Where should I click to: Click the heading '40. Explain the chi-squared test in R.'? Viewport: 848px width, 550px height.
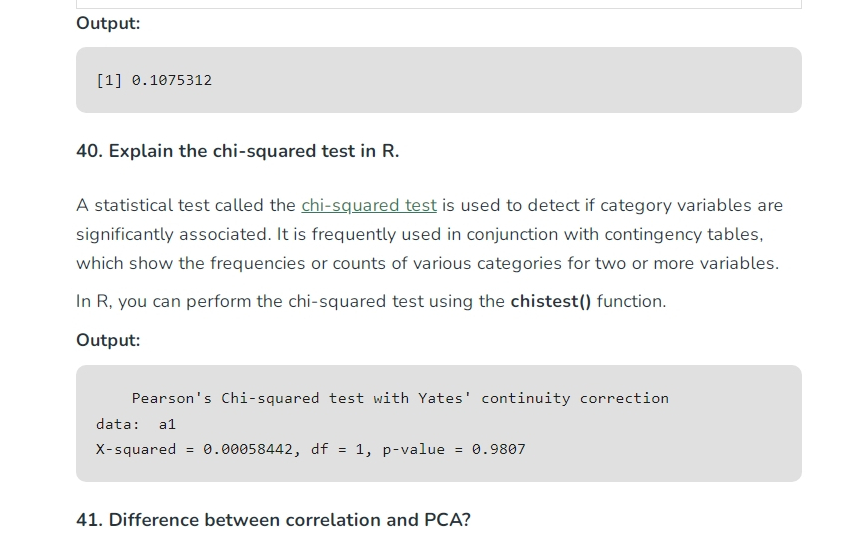pos(237,151)
